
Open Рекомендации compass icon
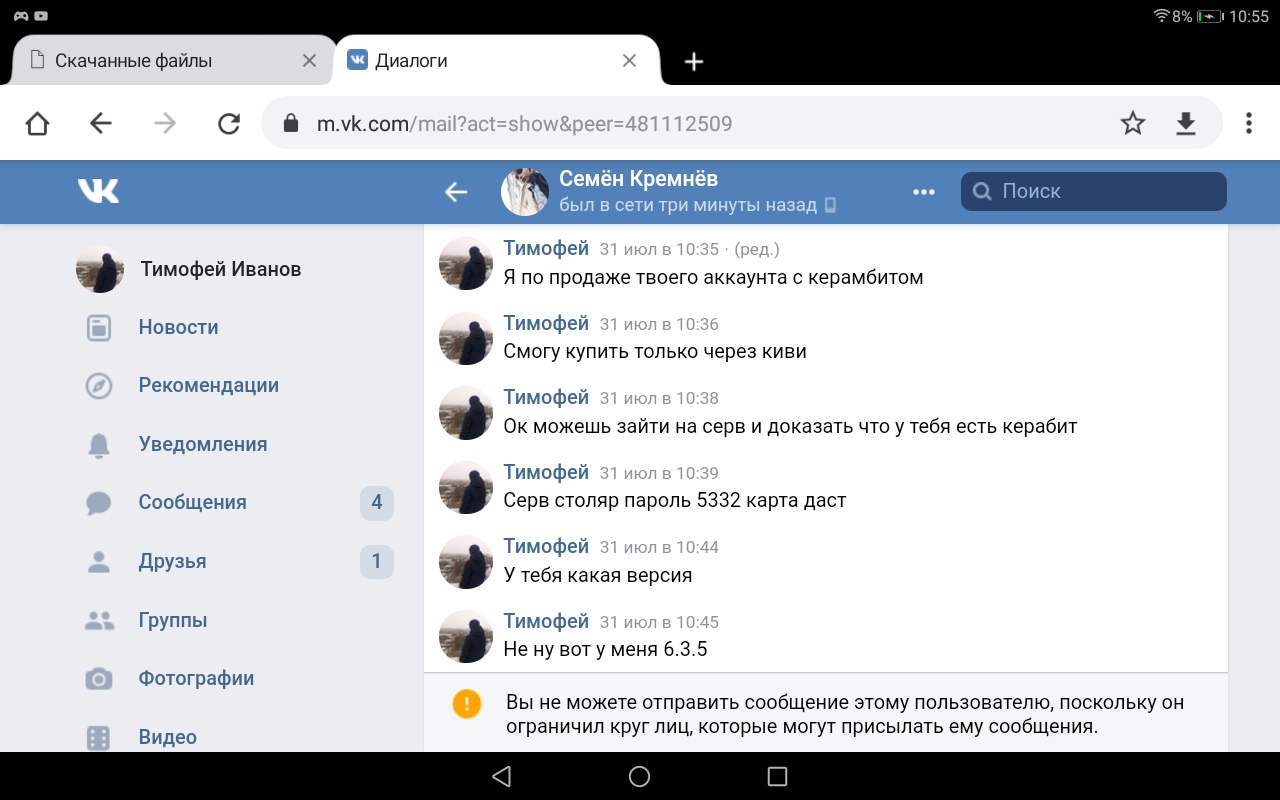click(99, 386)
